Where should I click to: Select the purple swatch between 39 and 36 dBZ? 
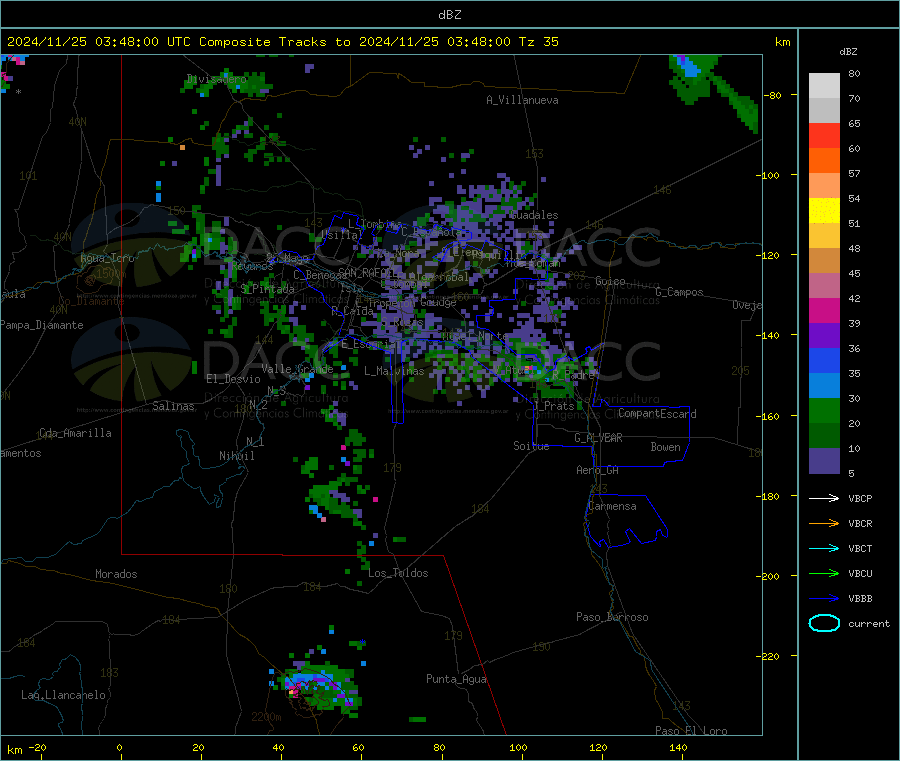tap(824, 336)
